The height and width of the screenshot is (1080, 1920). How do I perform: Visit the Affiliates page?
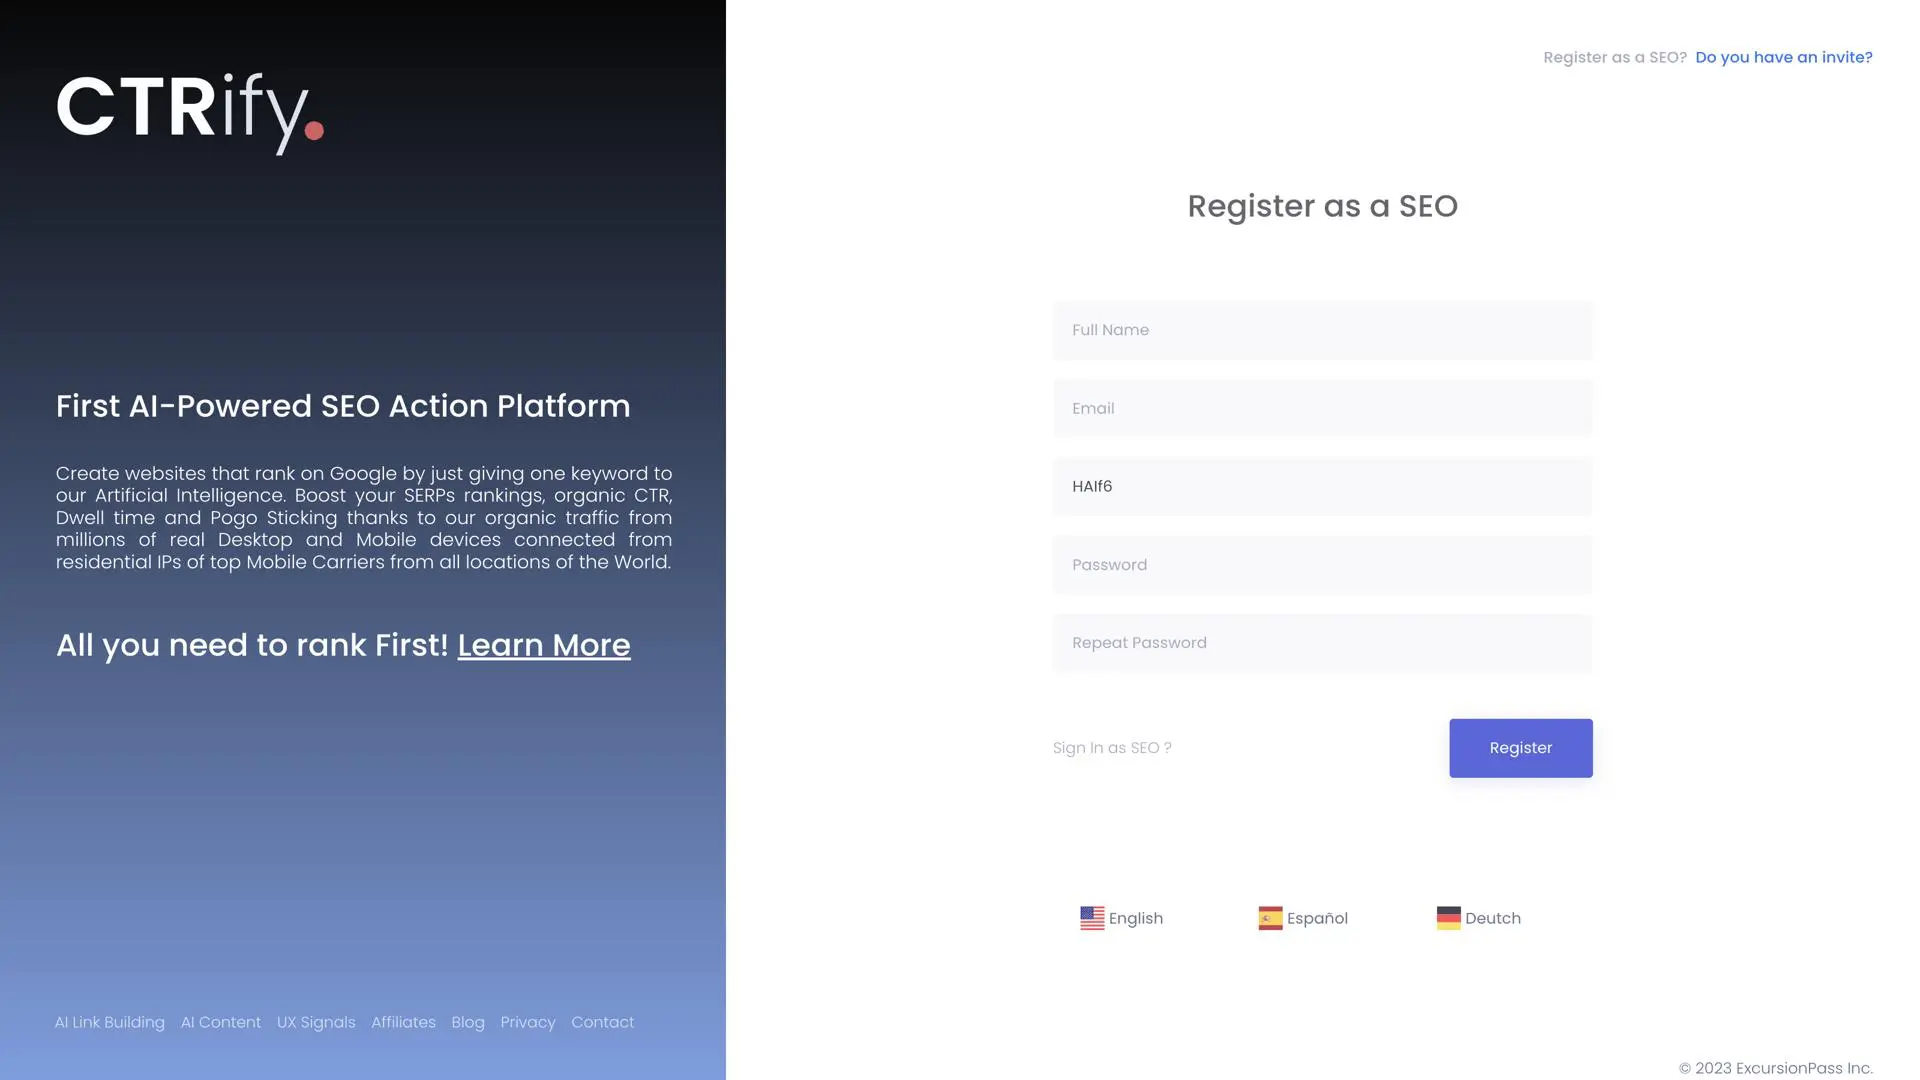pos(403,1022)
